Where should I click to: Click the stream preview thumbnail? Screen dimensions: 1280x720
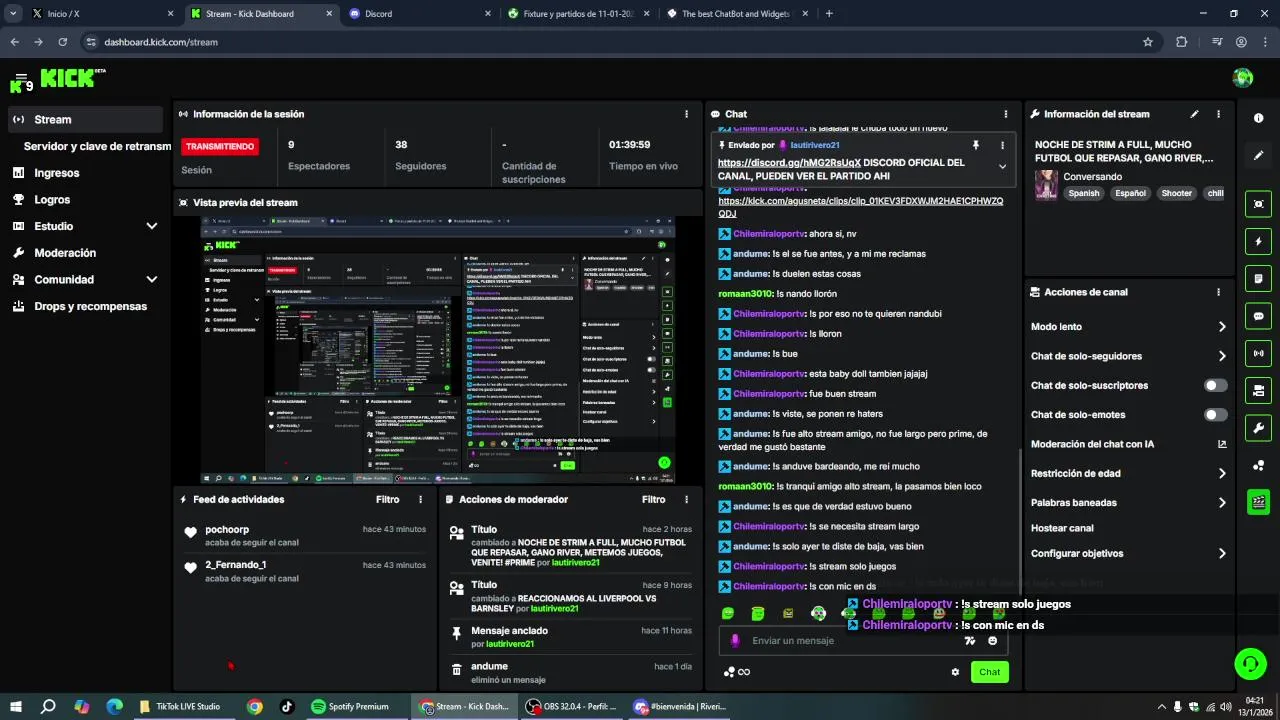[x=439, y=350]
